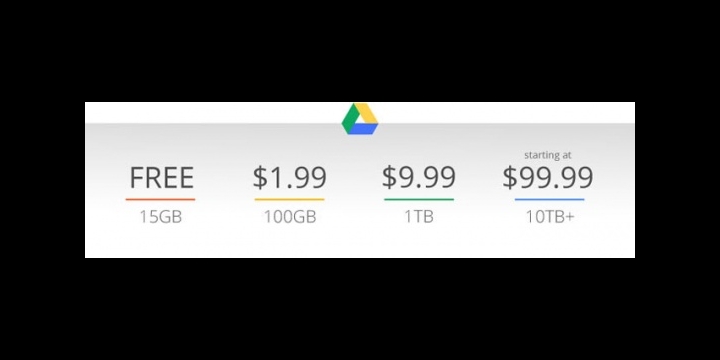This screenshot has width=720, height=360.
Task: Click the dollar sign of $1.99
Action: coord(260,178)
